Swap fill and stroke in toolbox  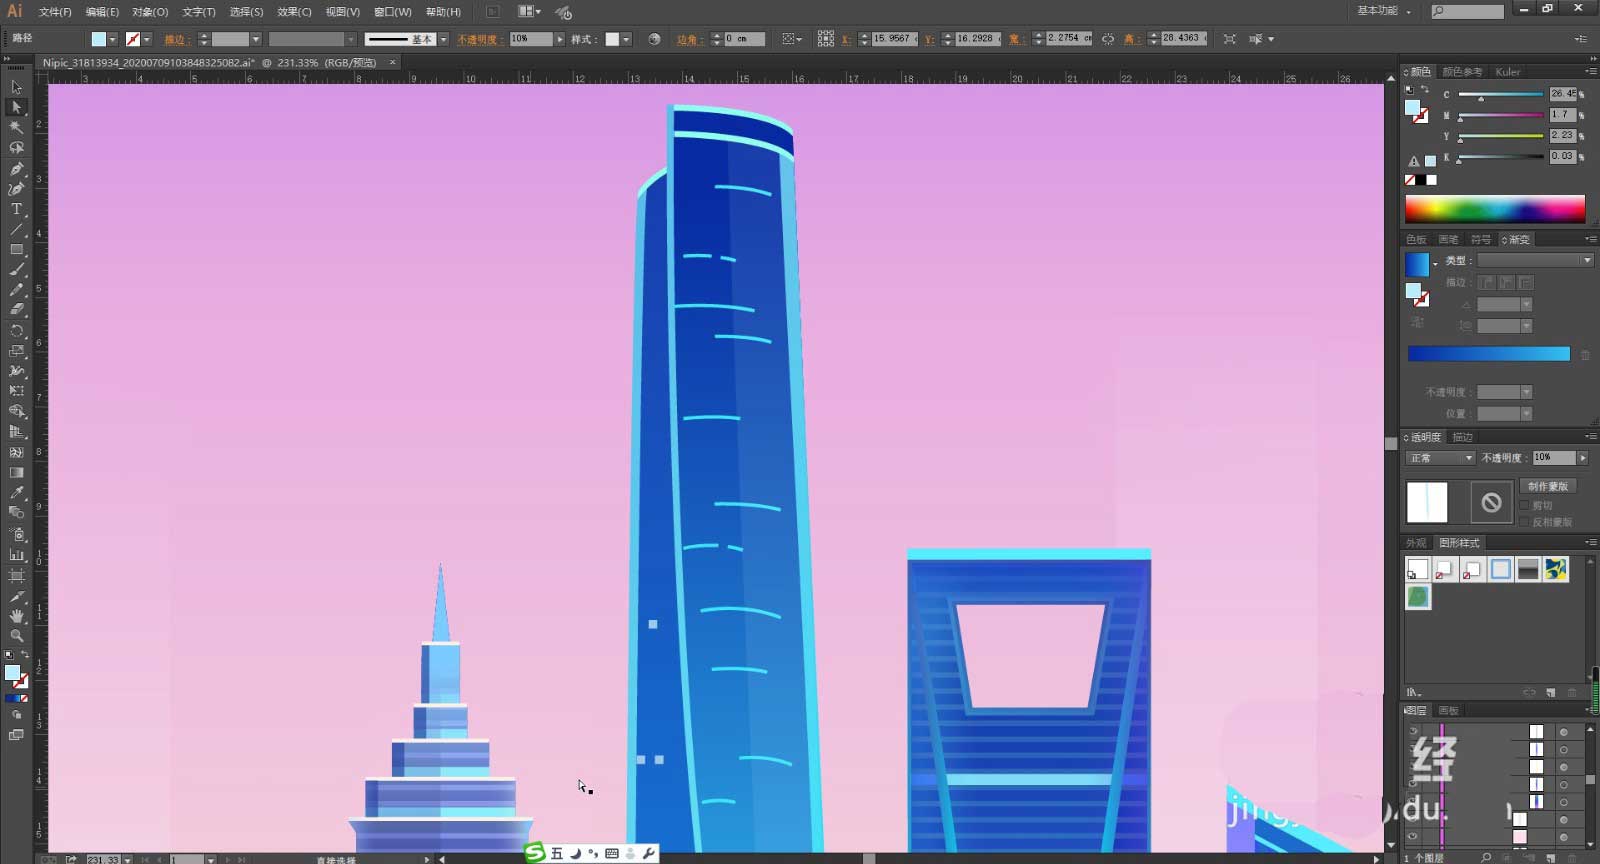click(x=25, y=654)
